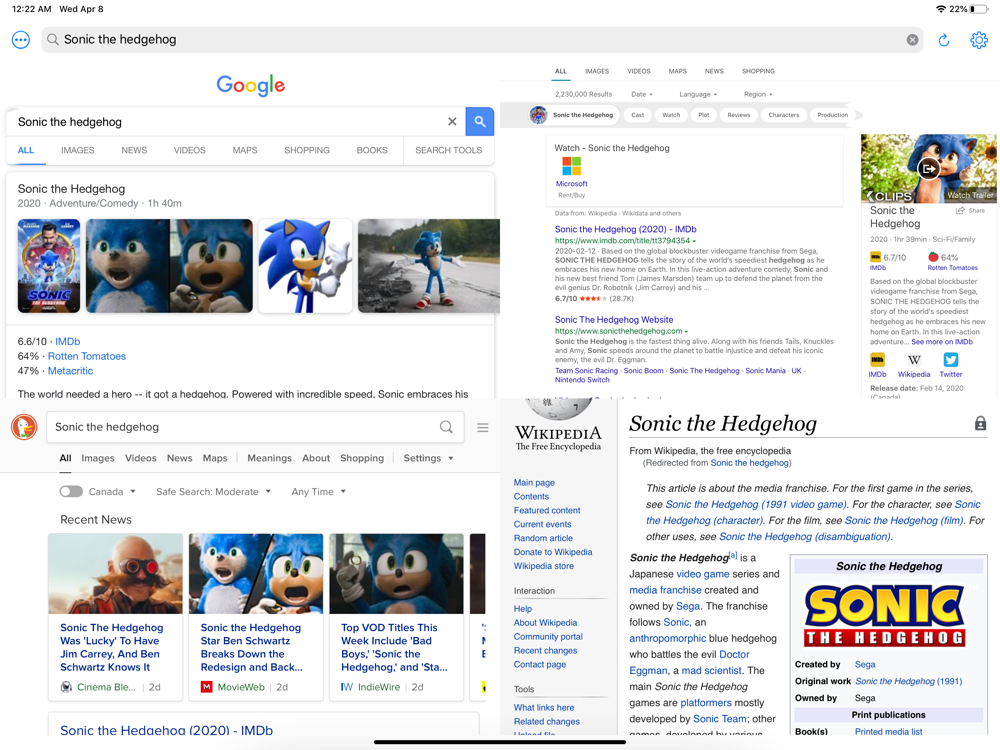
Task: Switch to Google IMAGES tab
Action: click(78, 150)
